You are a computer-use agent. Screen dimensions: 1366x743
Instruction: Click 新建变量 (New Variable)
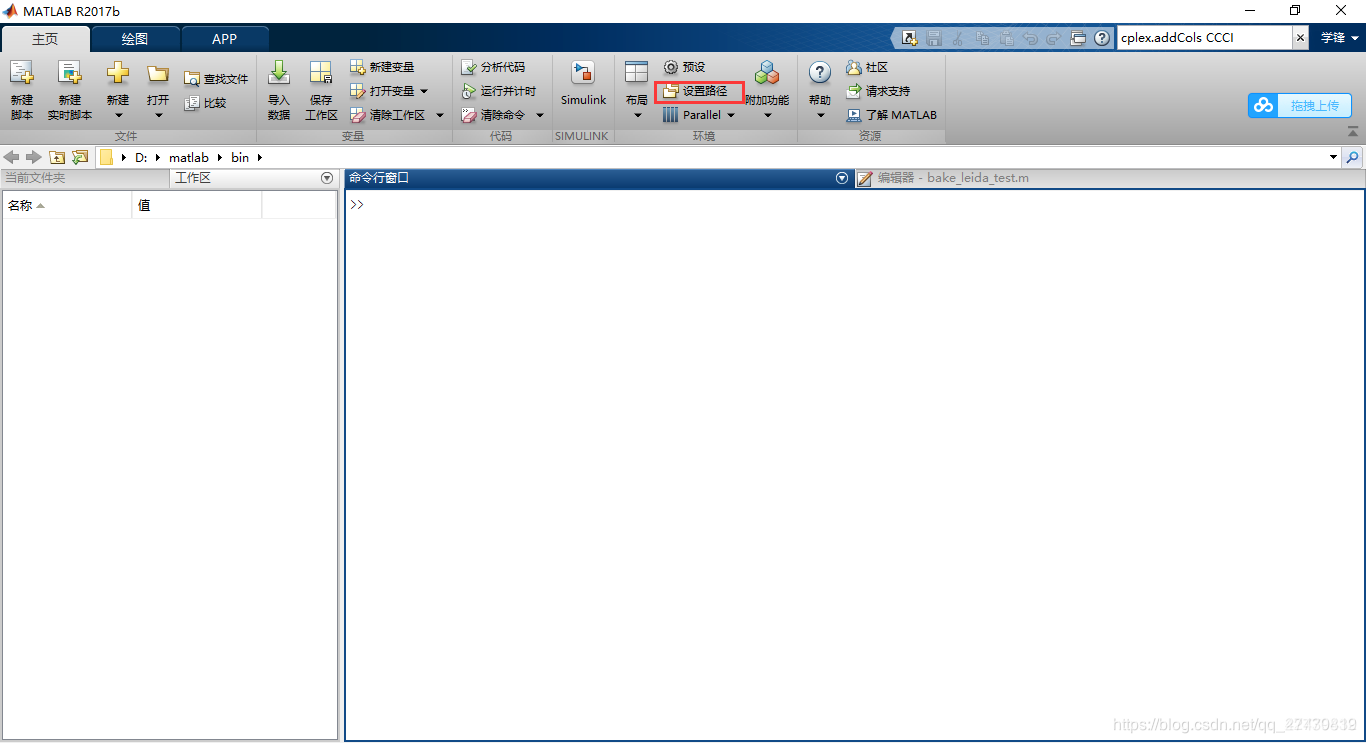[382, 67]
